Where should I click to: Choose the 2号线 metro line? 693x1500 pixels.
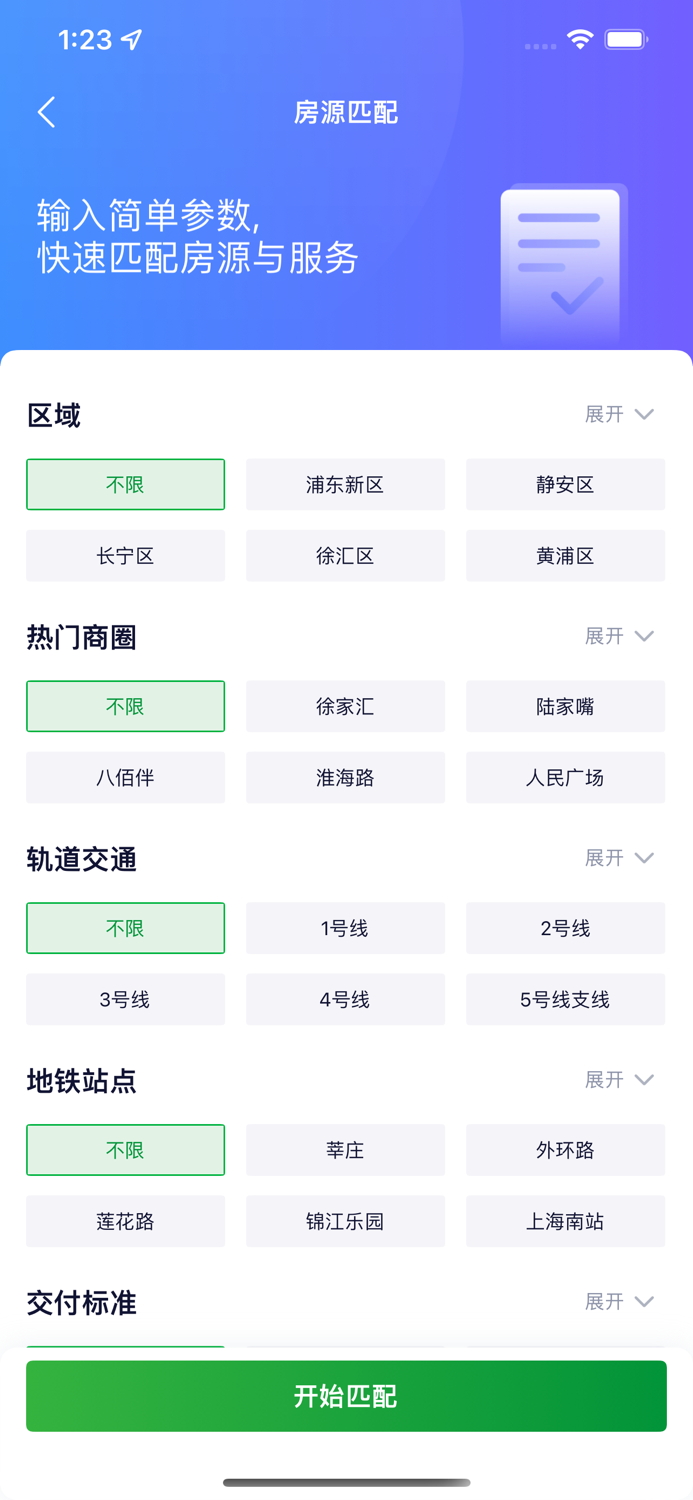point(565,928)
